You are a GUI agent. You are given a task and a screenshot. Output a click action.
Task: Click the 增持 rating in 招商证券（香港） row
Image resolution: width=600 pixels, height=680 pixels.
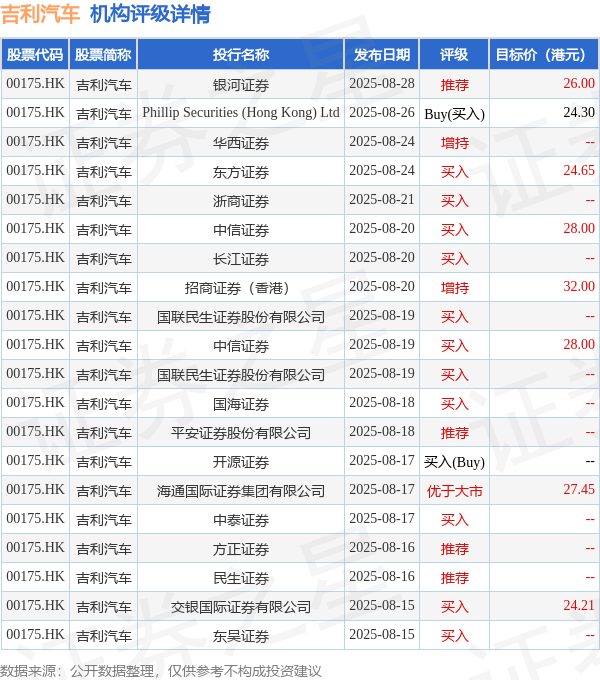tap(454, 288)
